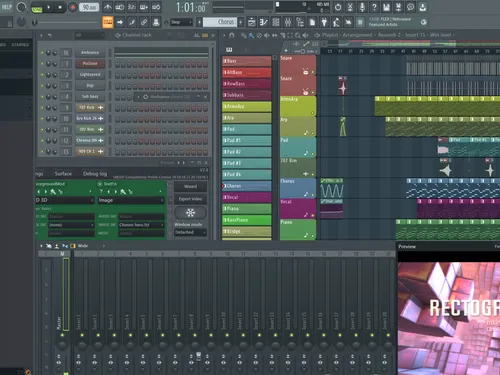Open the pattern selector showing Chorus
The width and height of the screenshot is (500, 375).
[x=220, y=22]
